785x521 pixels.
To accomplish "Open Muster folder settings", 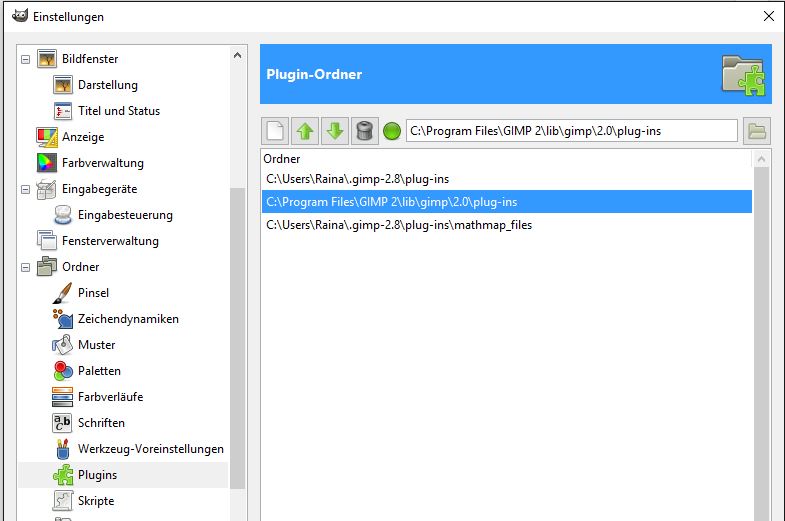I will [x=97, y=345].
